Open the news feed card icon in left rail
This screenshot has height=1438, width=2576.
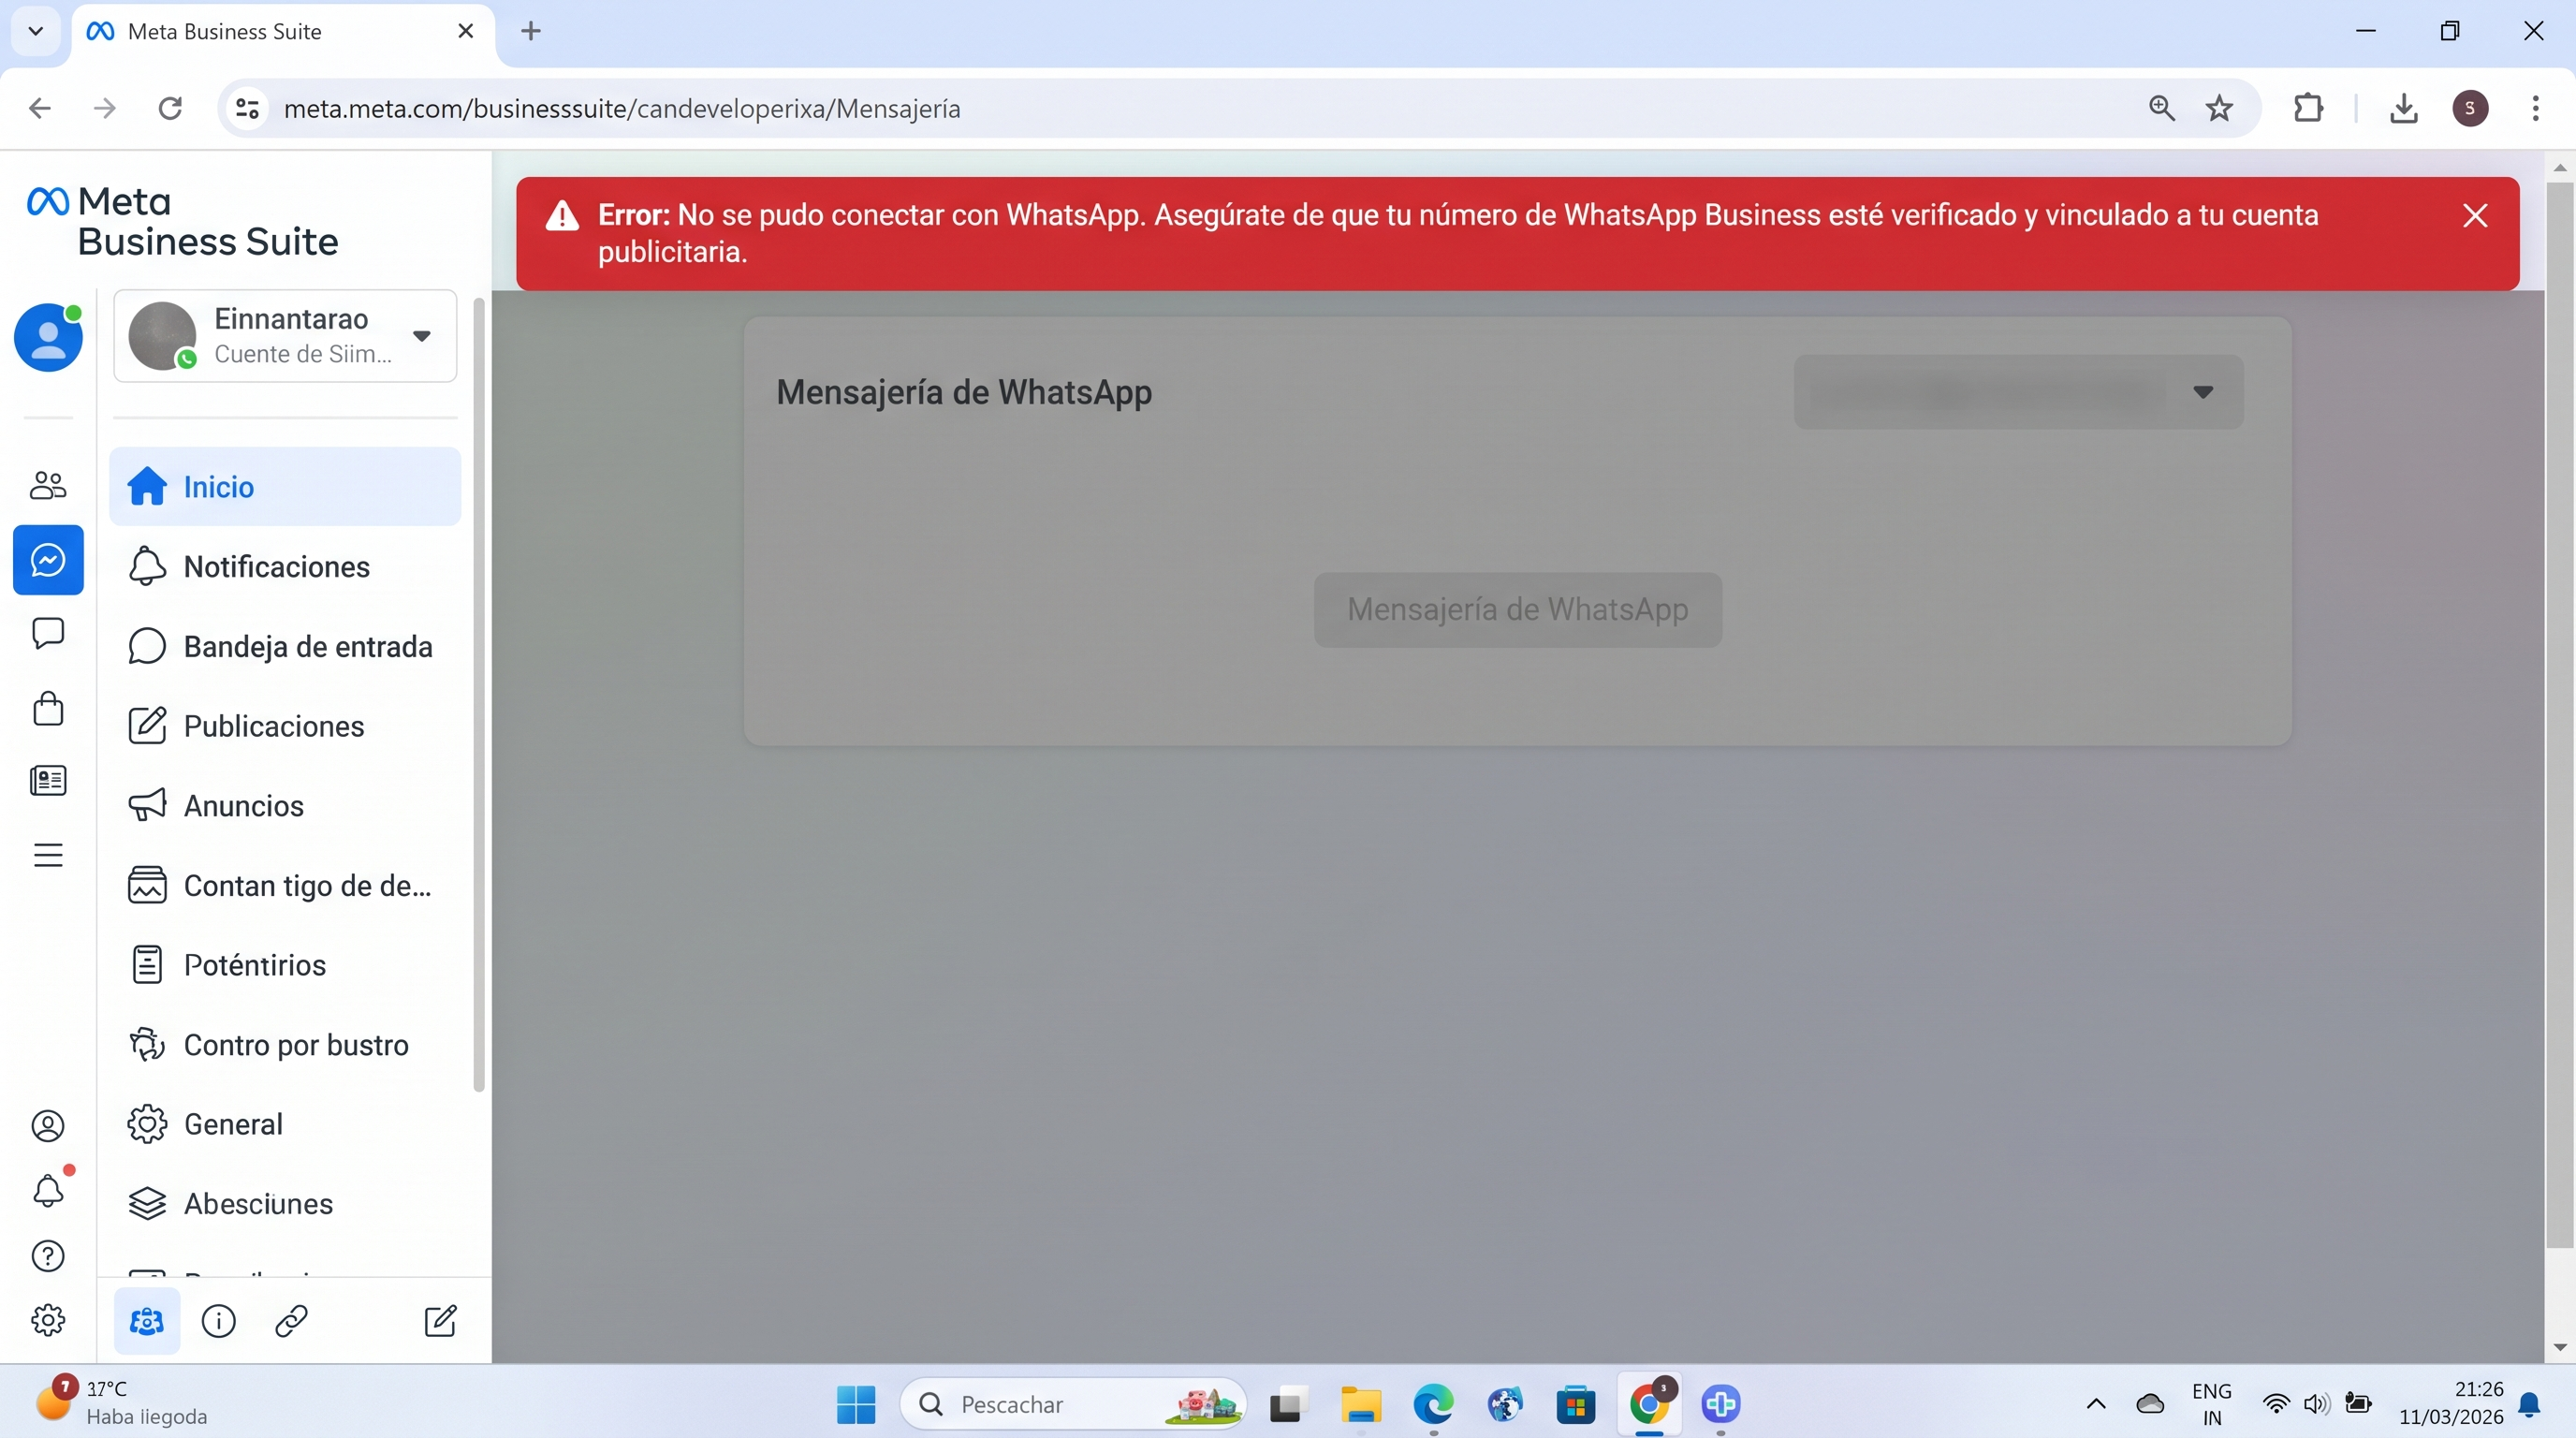(x=48, y=780)
